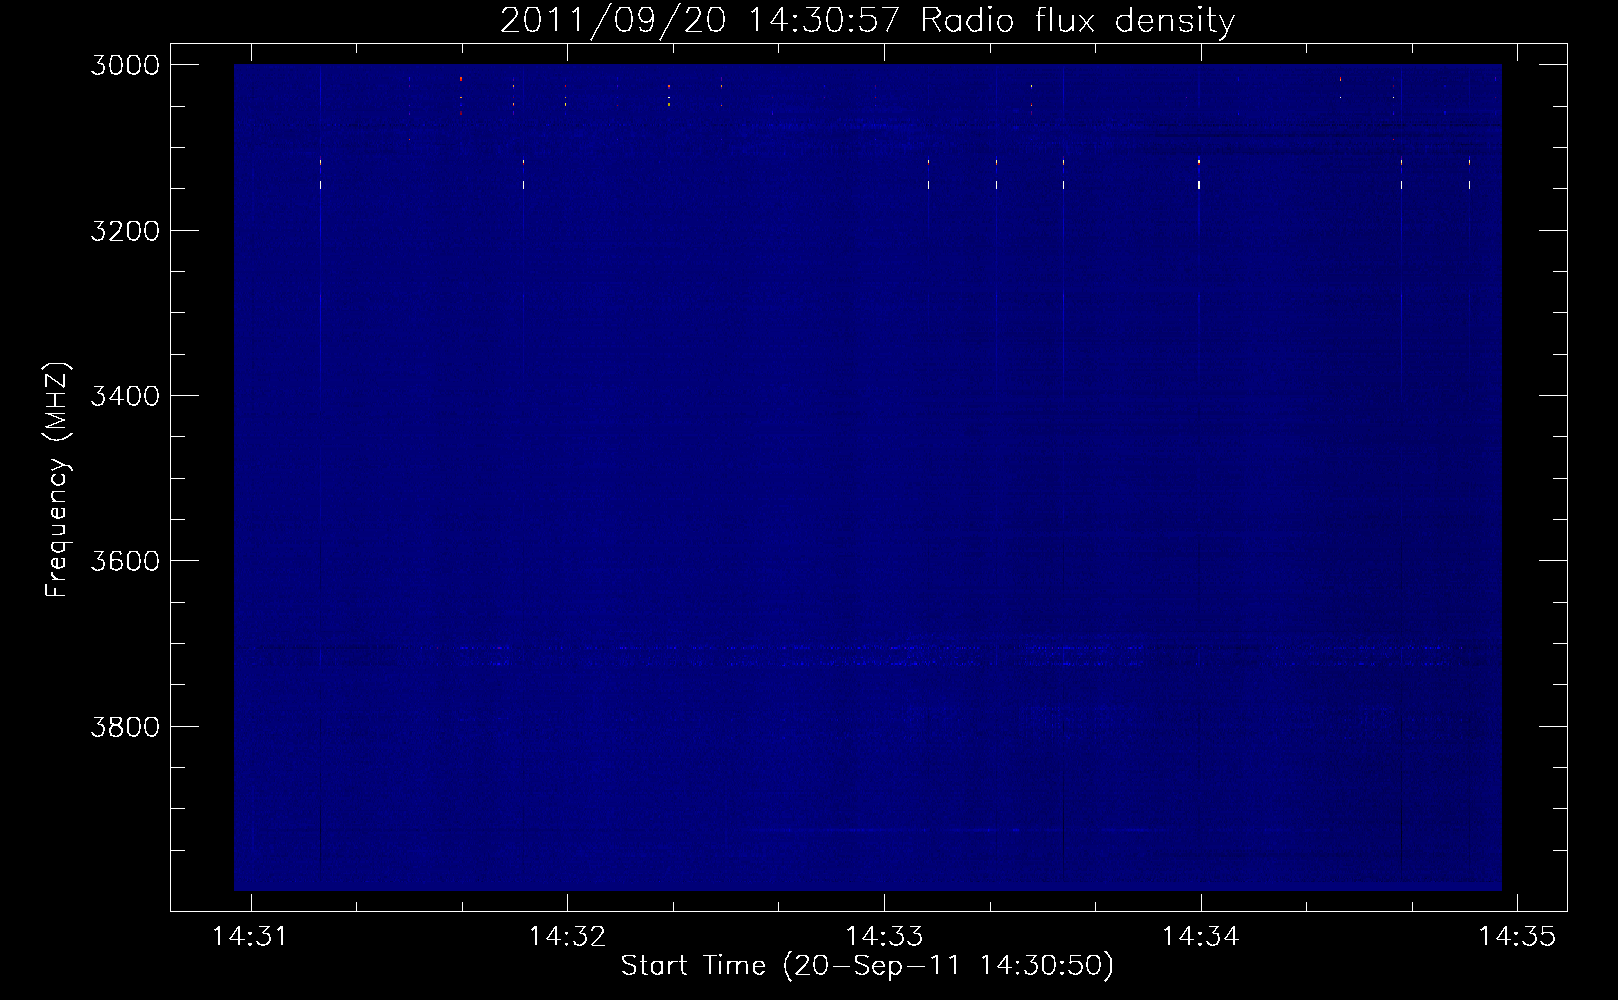
Task: Click the 'Start Time (20-Sep-11 14:30:50)' axis title
Action: [x=867, y=966]
